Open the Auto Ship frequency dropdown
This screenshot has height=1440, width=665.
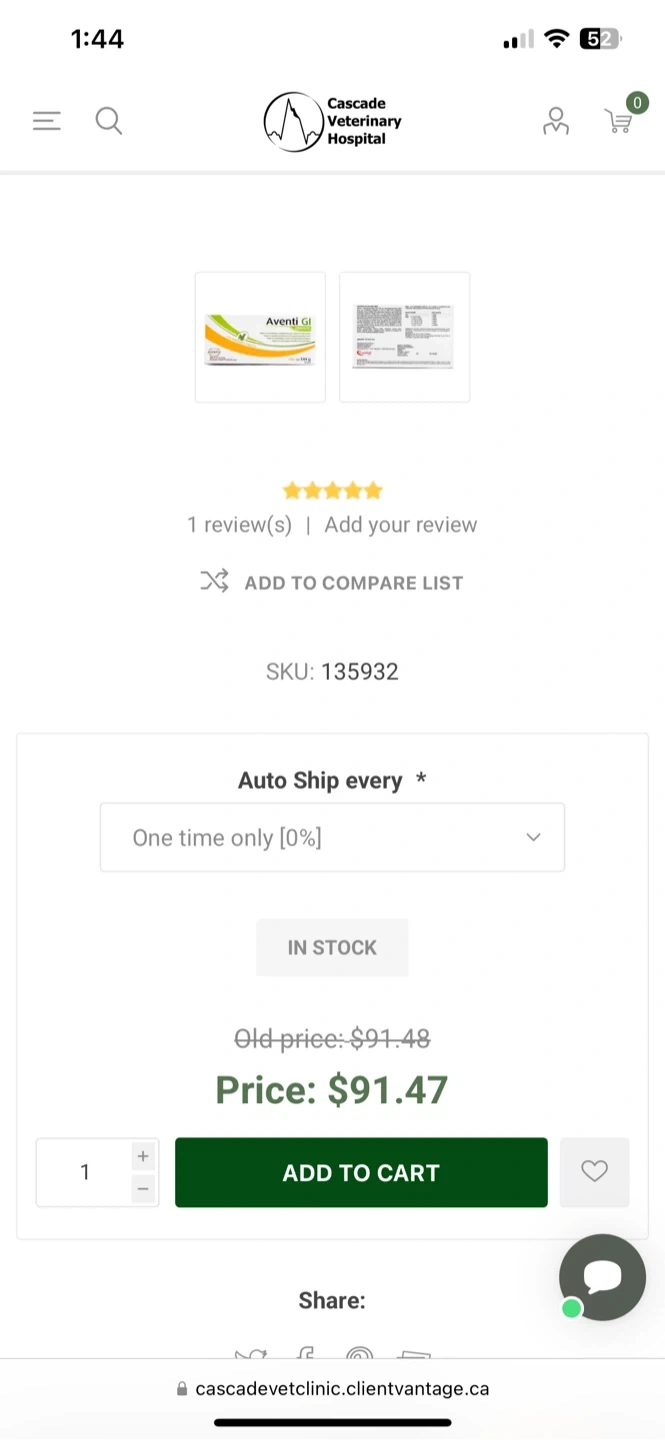point(332,838)
